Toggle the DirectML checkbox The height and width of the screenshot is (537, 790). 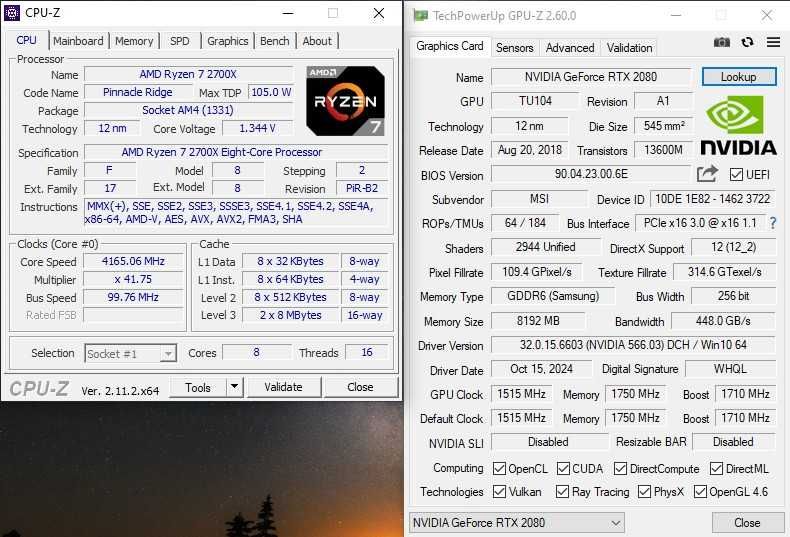click(716, 468)
